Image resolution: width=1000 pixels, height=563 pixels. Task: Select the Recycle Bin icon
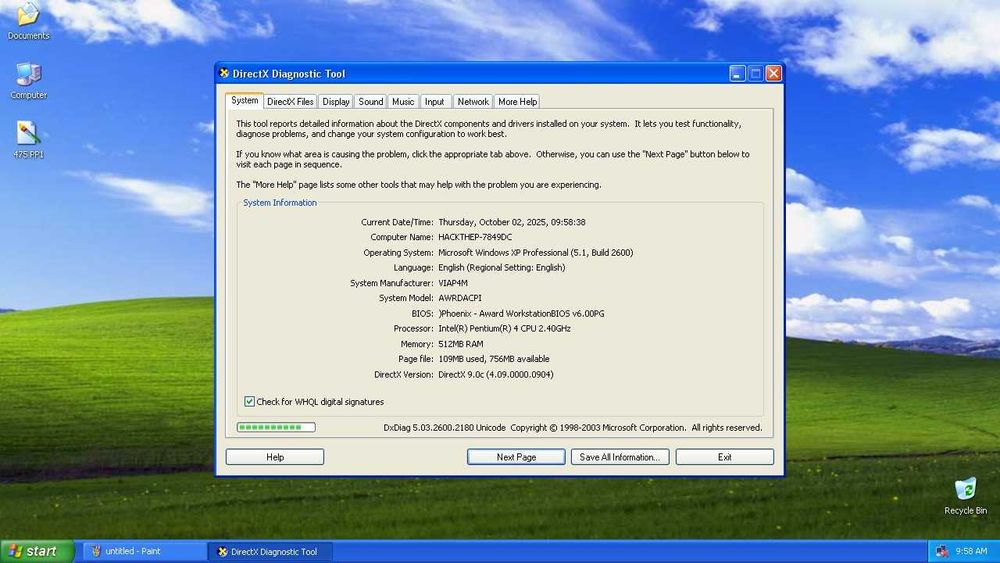coord(965,496)
